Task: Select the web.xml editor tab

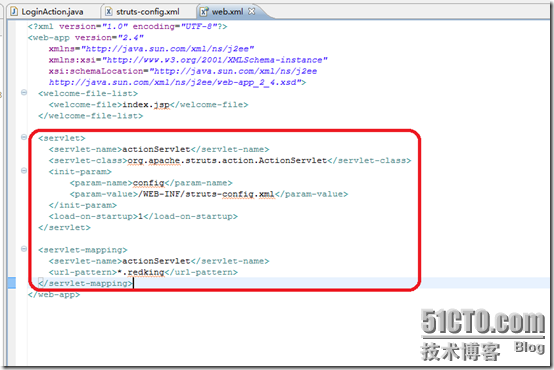Action: point(227,12)
